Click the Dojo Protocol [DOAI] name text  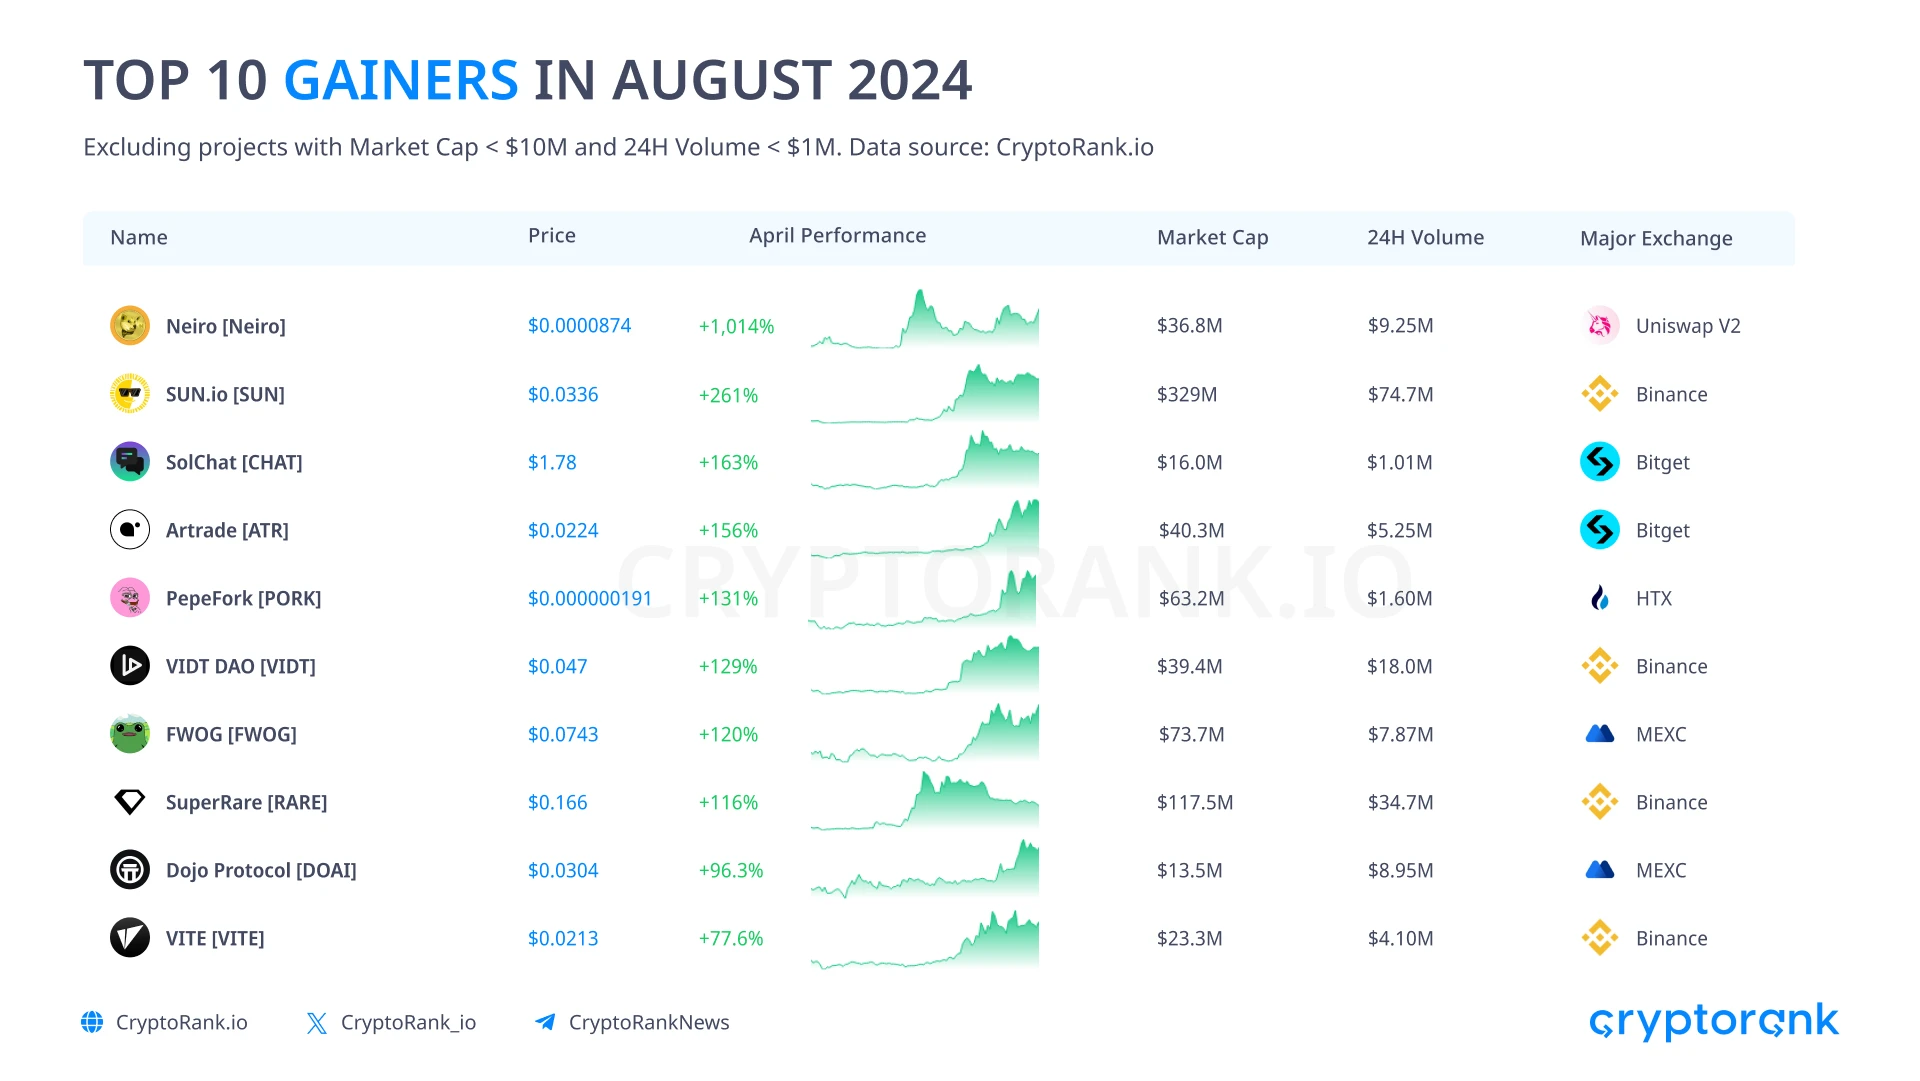[261, 870]
